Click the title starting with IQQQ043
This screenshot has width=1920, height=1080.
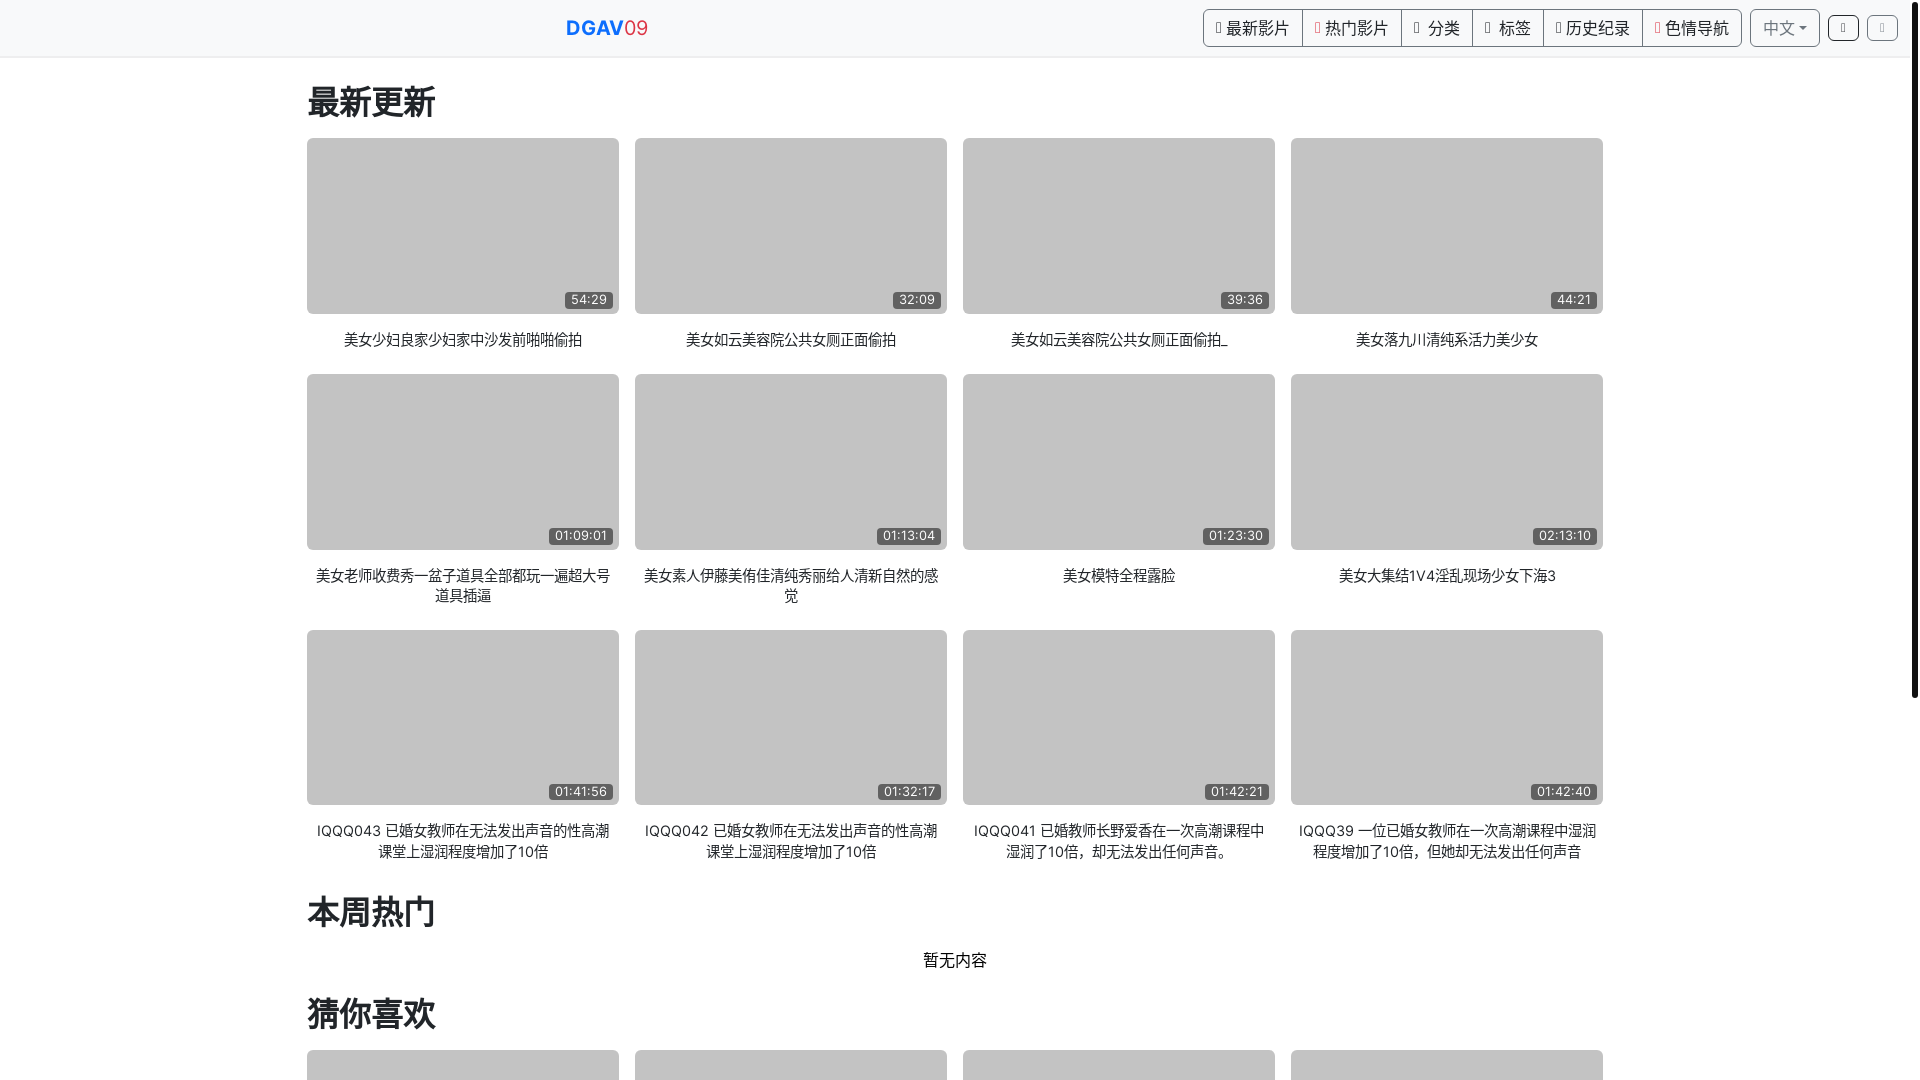(463, 841)
